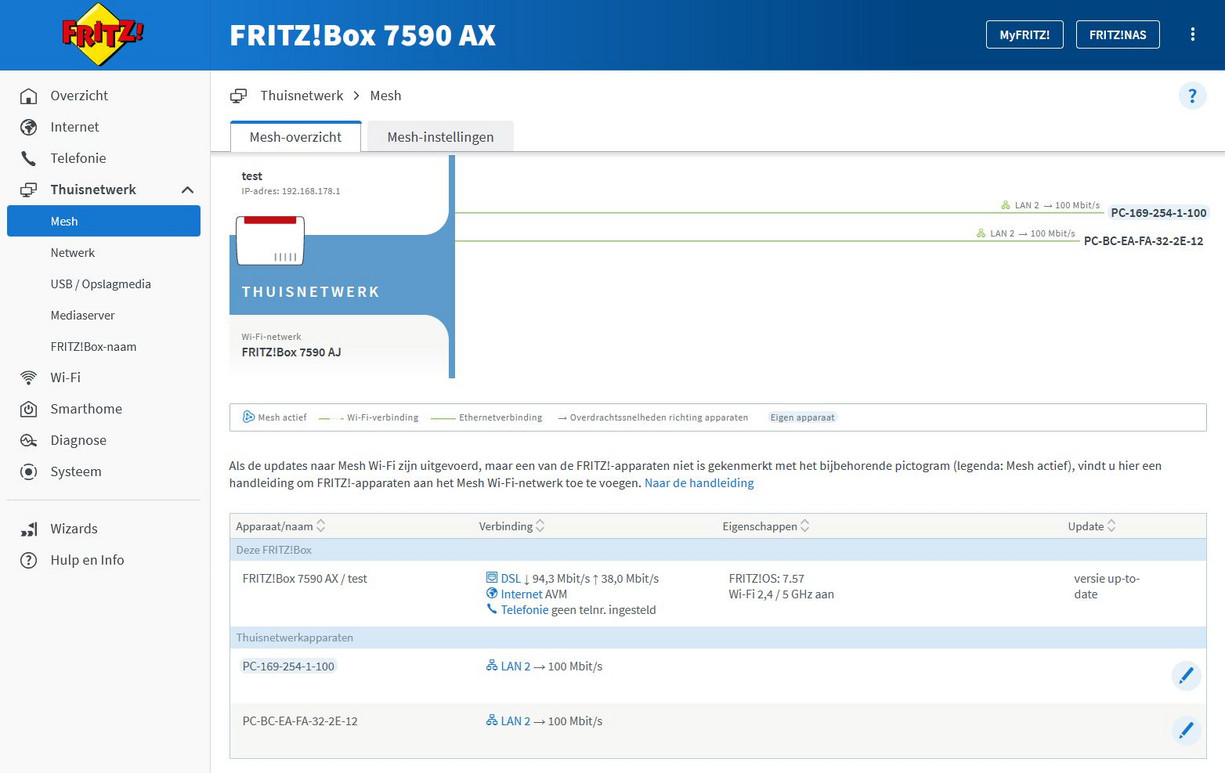Click IP-adres 192.168.178.1 text
Image resolution: width=1225 pixels, height=773 pixels.
tap(291, 191)
